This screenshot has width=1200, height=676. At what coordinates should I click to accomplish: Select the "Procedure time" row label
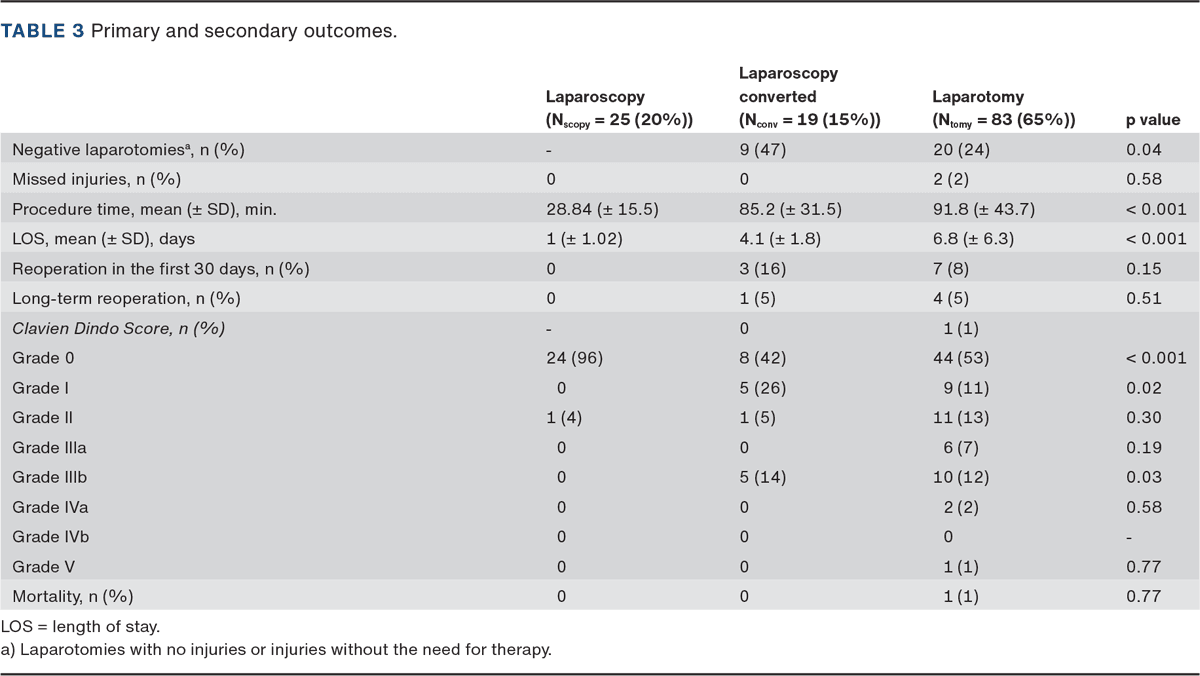(x=144, y=209)
